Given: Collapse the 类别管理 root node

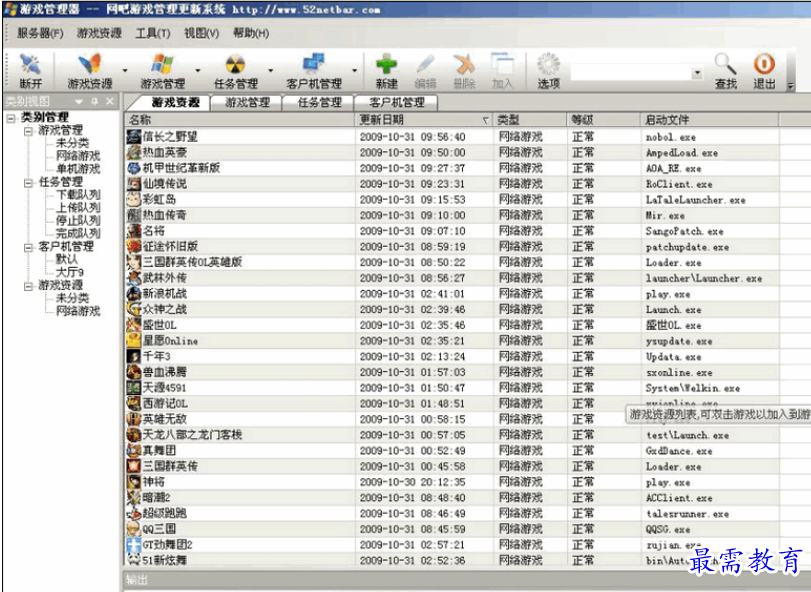Looking at the screenshot, I should [x=11, y=118].
